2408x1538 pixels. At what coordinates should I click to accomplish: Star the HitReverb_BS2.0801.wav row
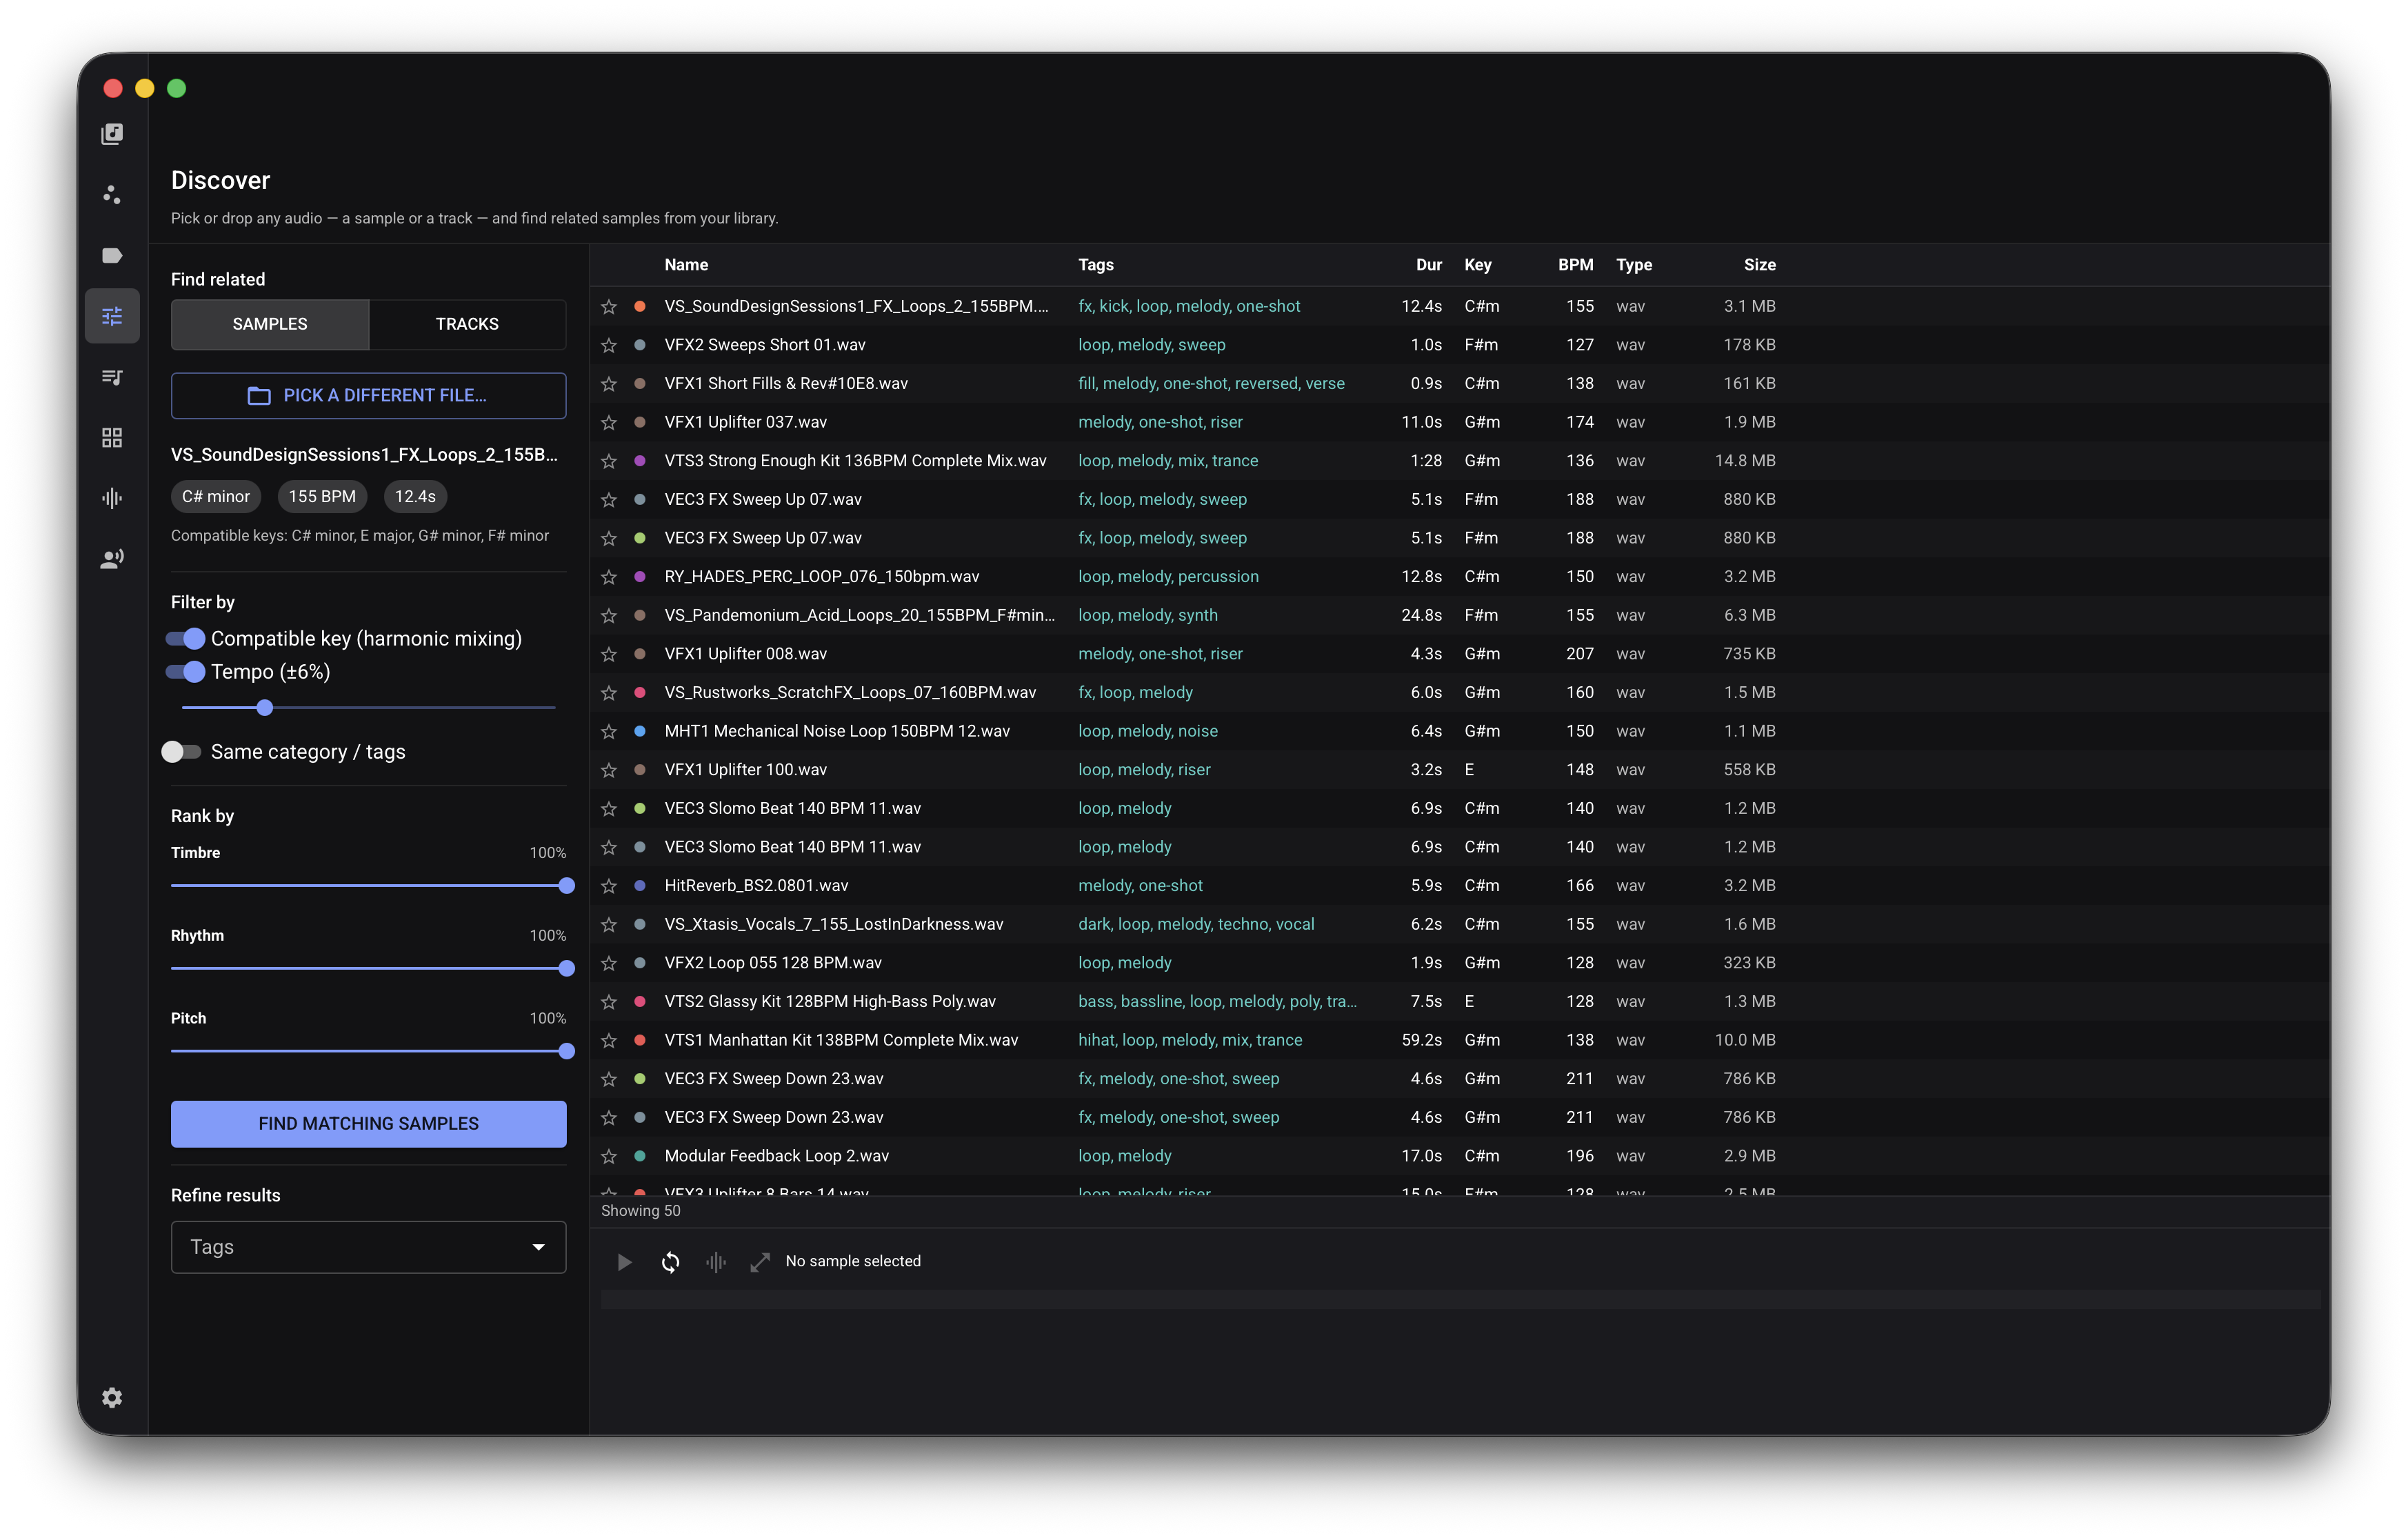[609, 886]
